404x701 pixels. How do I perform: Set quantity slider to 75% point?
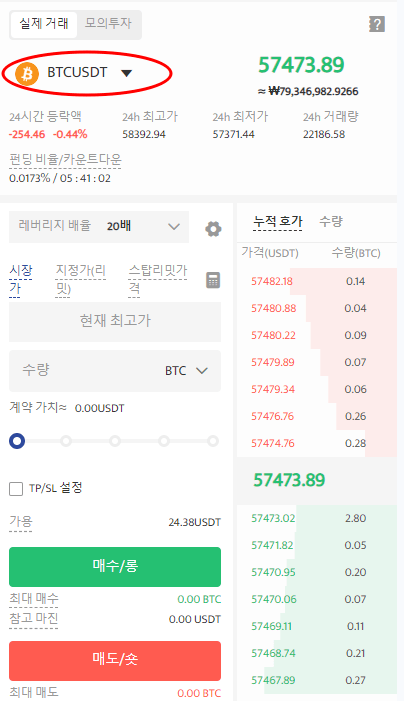164,441
